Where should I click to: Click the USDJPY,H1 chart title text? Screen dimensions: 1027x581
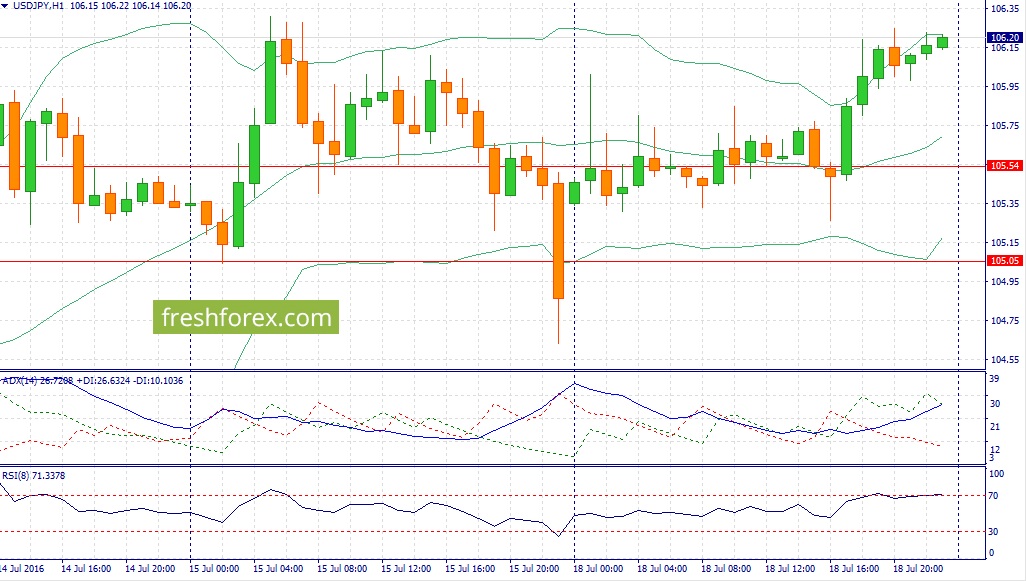(x=39, y=5)
